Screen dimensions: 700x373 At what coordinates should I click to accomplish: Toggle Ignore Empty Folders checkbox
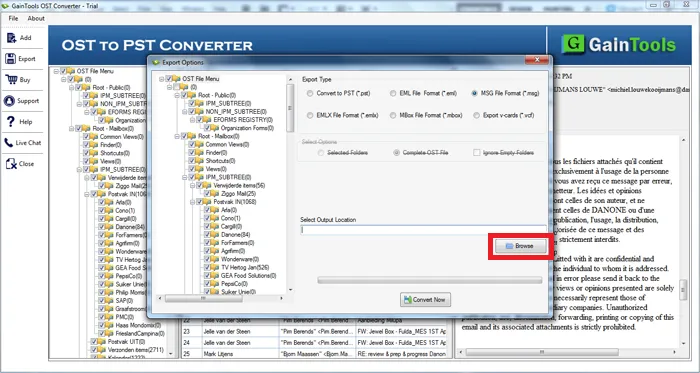point(477,153)
